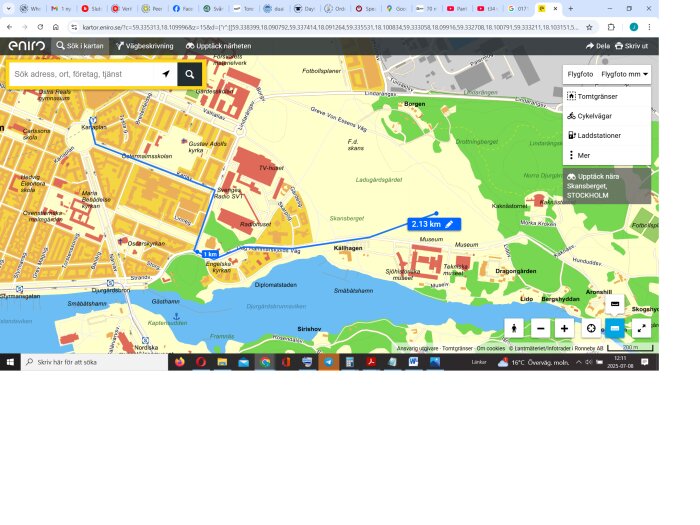700x525 pixels.
Task: Focus the address search field
Action: tap(83, 74)
